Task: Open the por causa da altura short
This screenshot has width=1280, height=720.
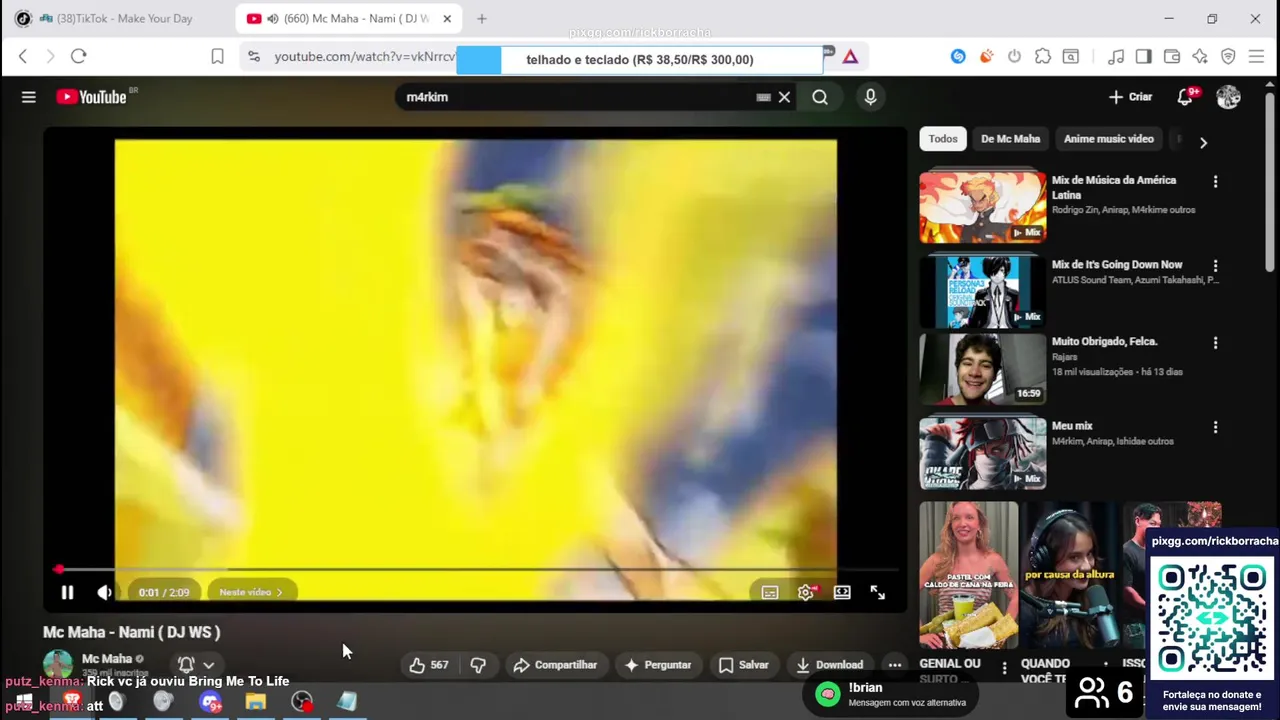Action: pos(1069,576)
